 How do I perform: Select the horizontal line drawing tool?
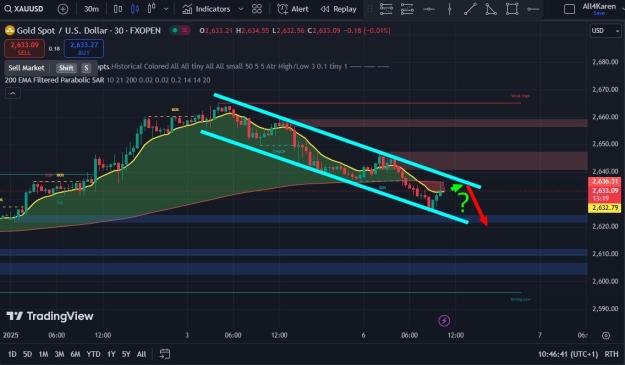[429, 9]
